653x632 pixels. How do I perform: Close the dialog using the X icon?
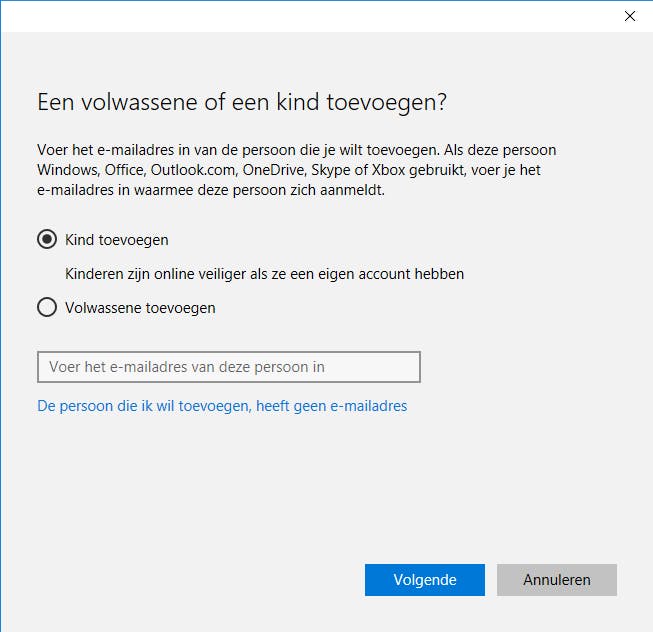[x=630, y=16]
